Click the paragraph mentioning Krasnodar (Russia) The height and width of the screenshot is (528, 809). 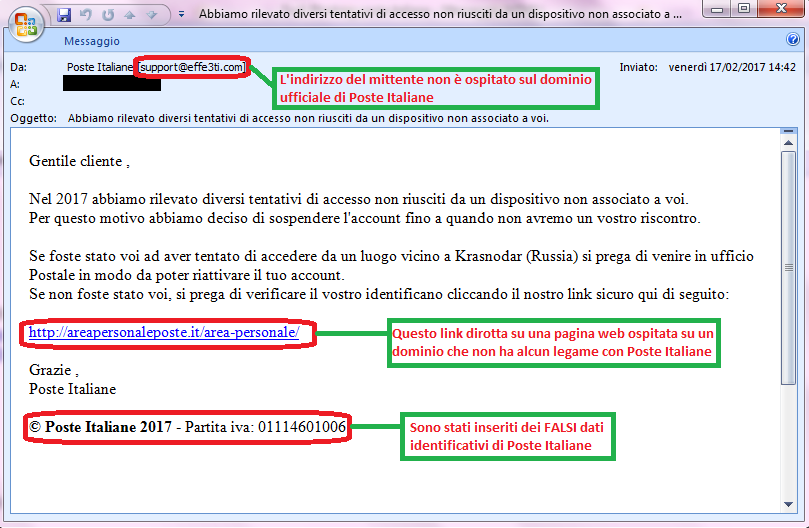[391, 265]
